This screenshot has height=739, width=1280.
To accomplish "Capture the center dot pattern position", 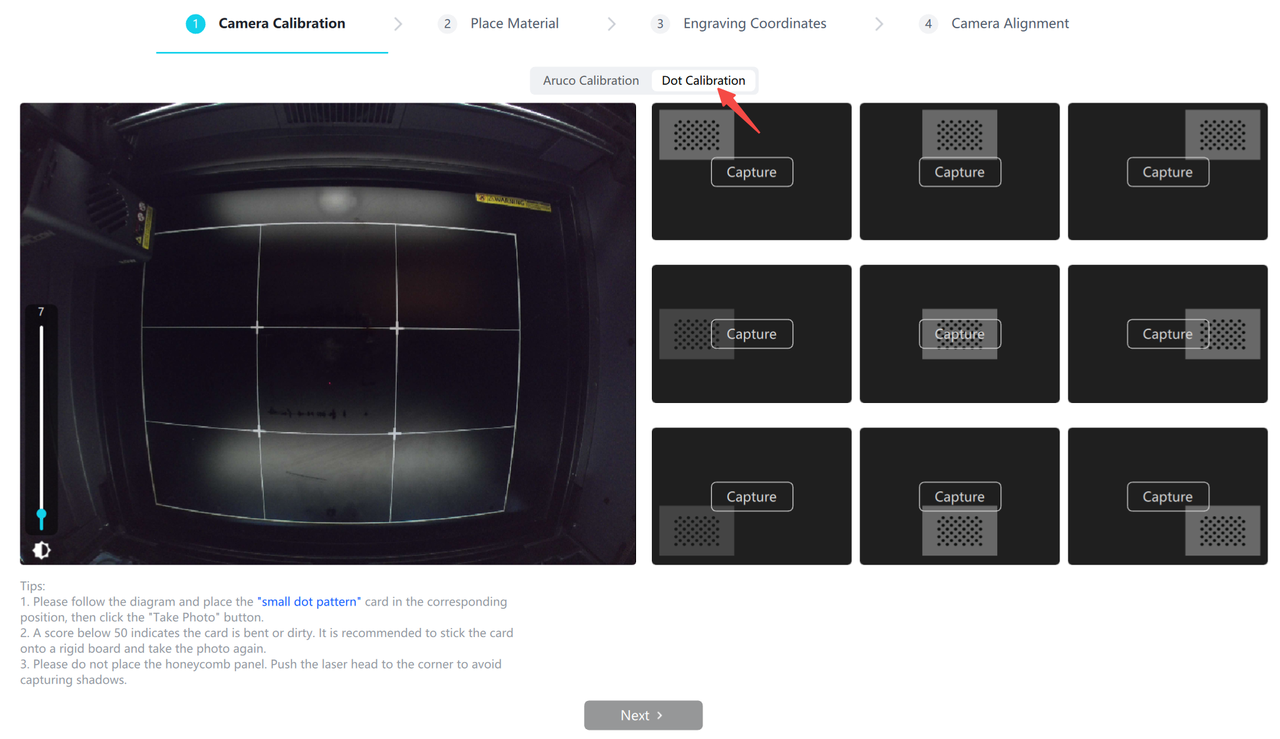I will click(x=959, y=334).
